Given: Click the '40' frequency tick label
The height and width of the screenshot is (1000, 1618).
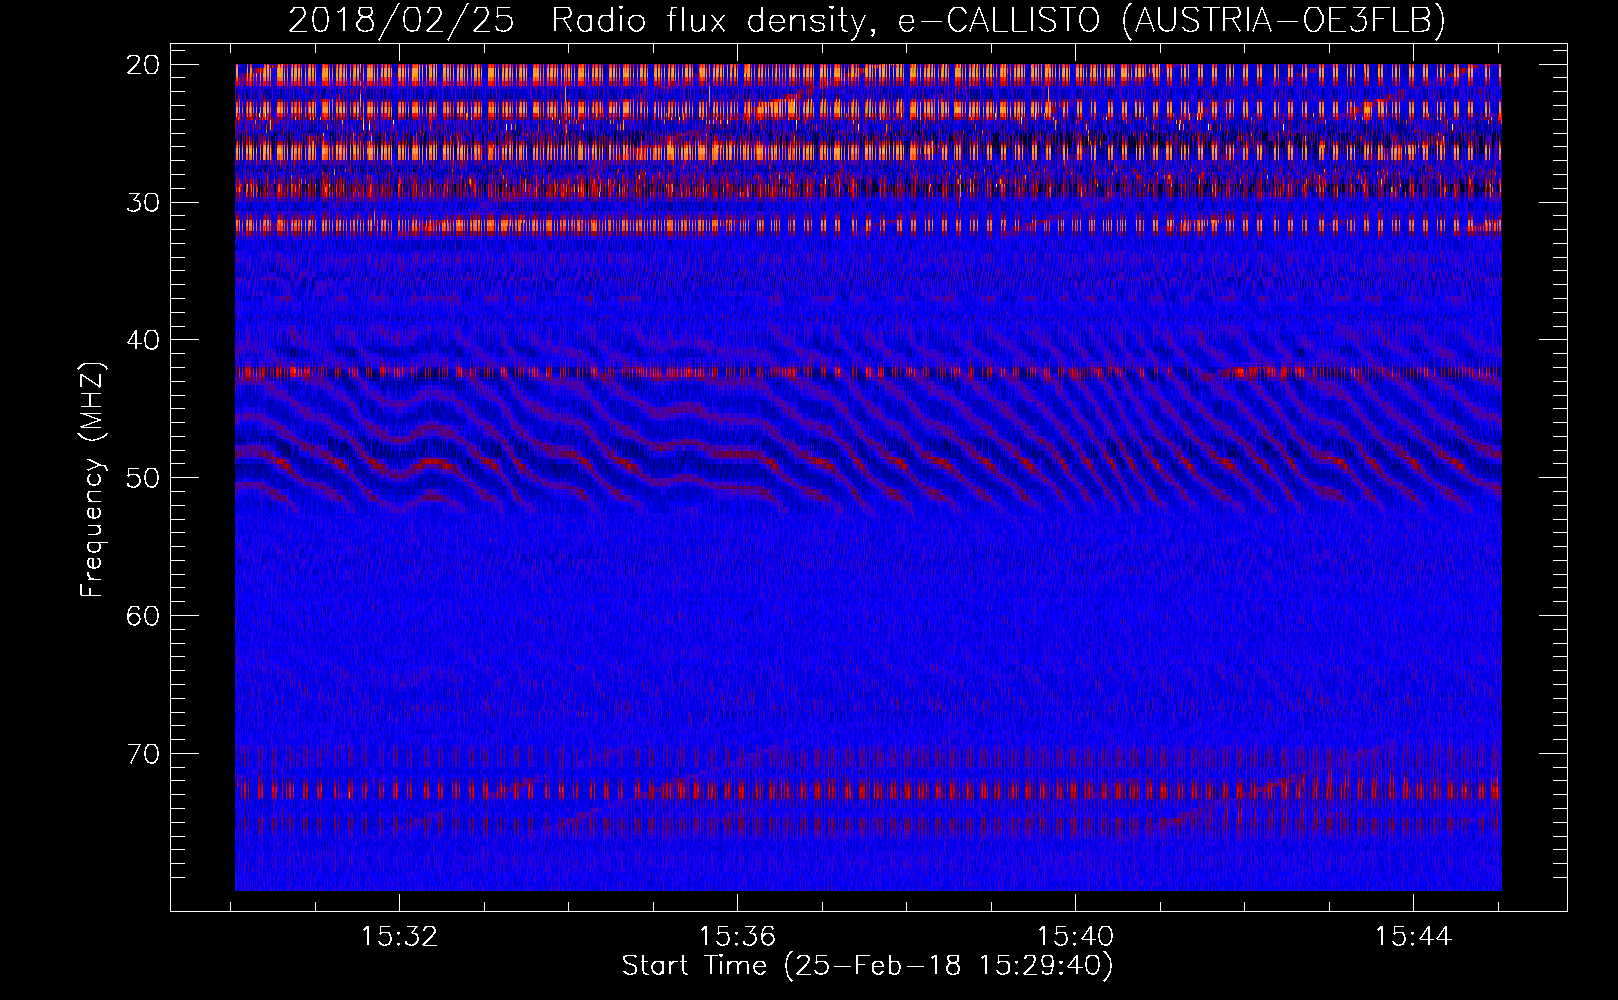Looking at the screenshot, I should click(144, 340).
